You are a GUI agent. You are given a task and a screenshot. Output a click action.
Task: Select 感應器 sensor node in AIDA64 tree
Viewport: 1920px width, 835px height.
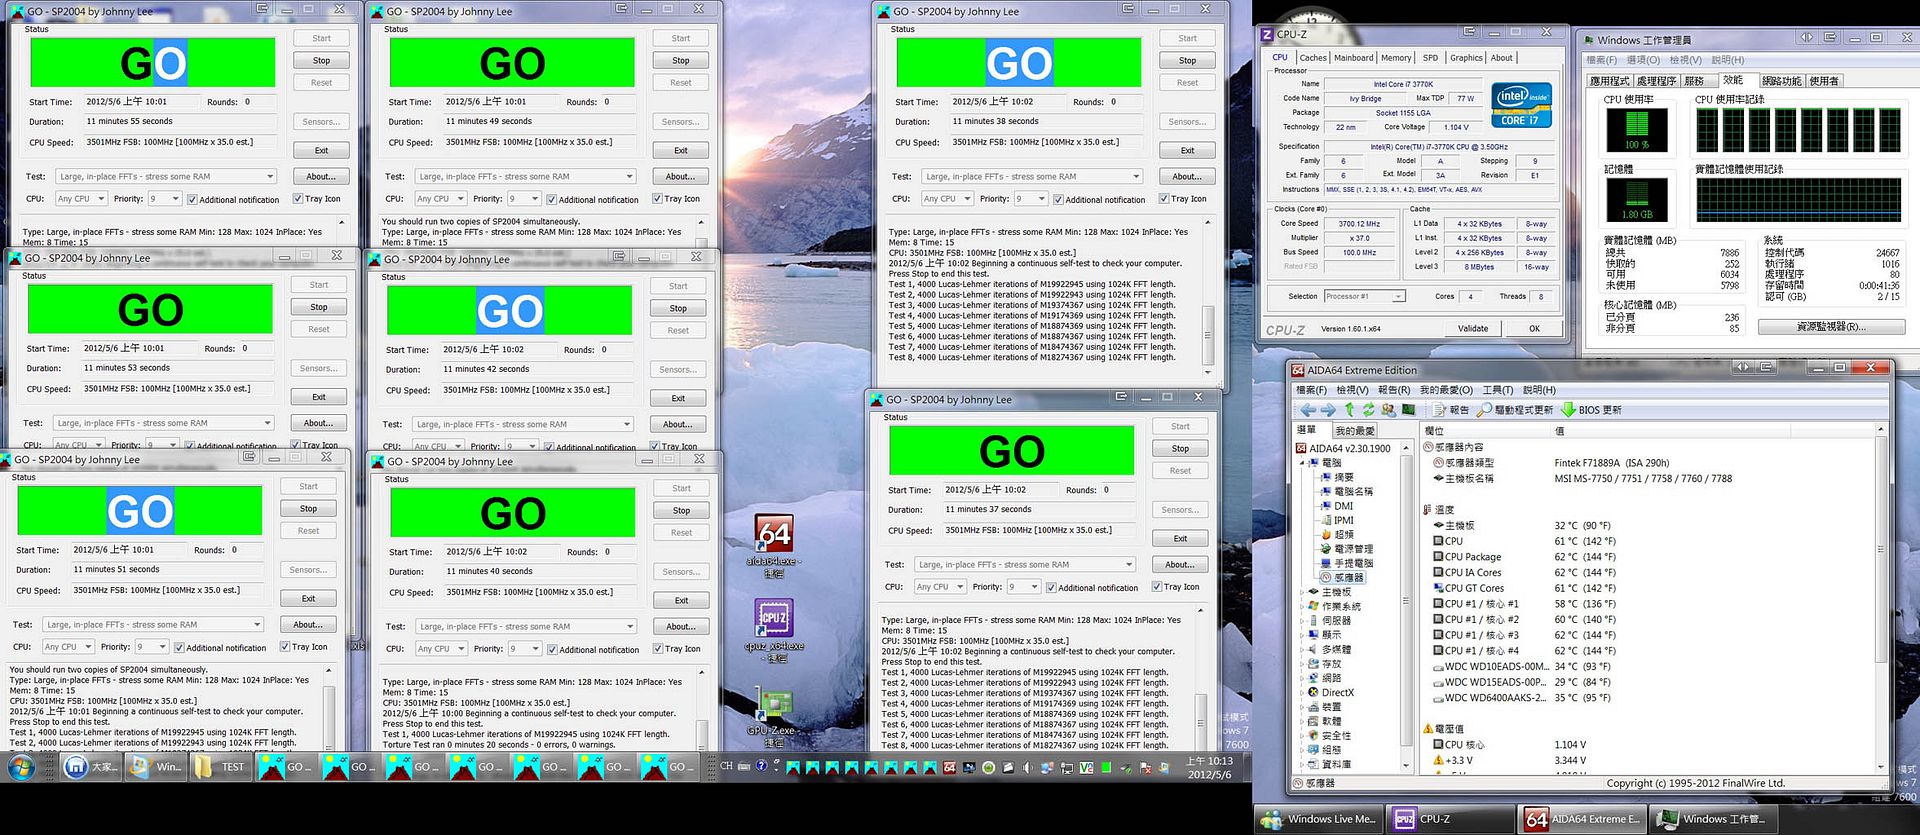point(1342,578)
